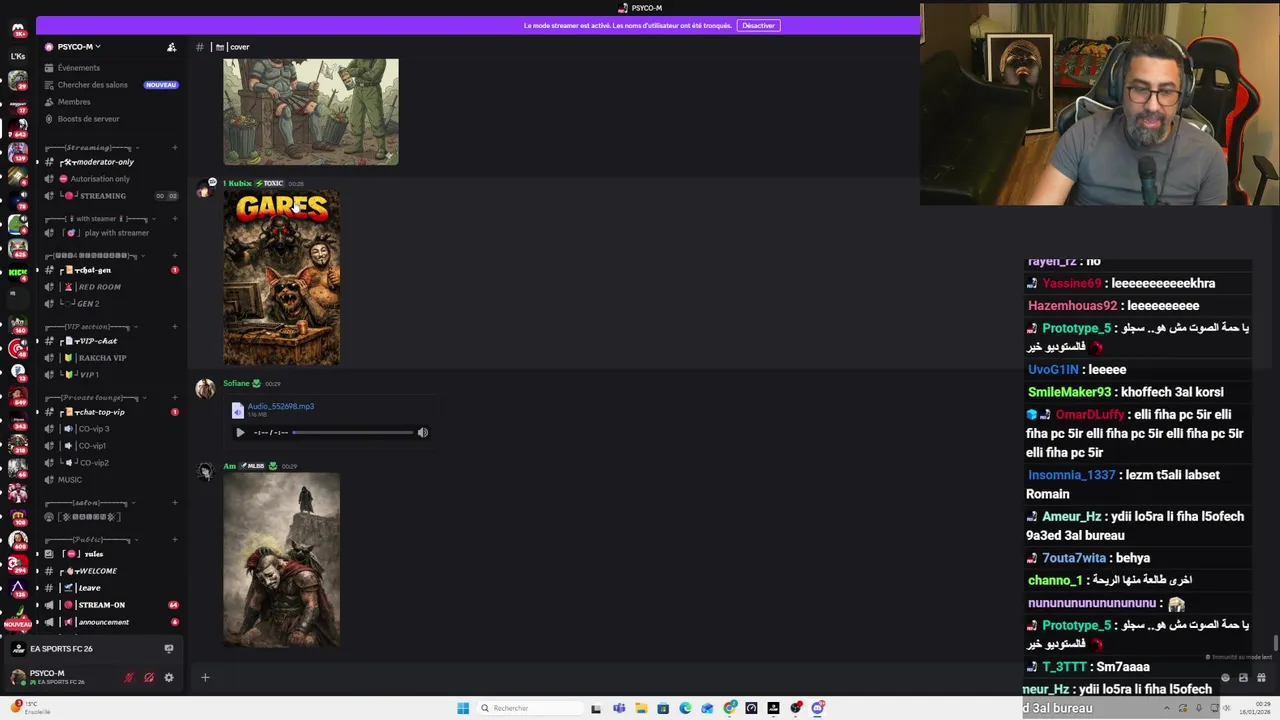Open Discord user settings gear
This screenshot has width=1280, height=720.
169,678
